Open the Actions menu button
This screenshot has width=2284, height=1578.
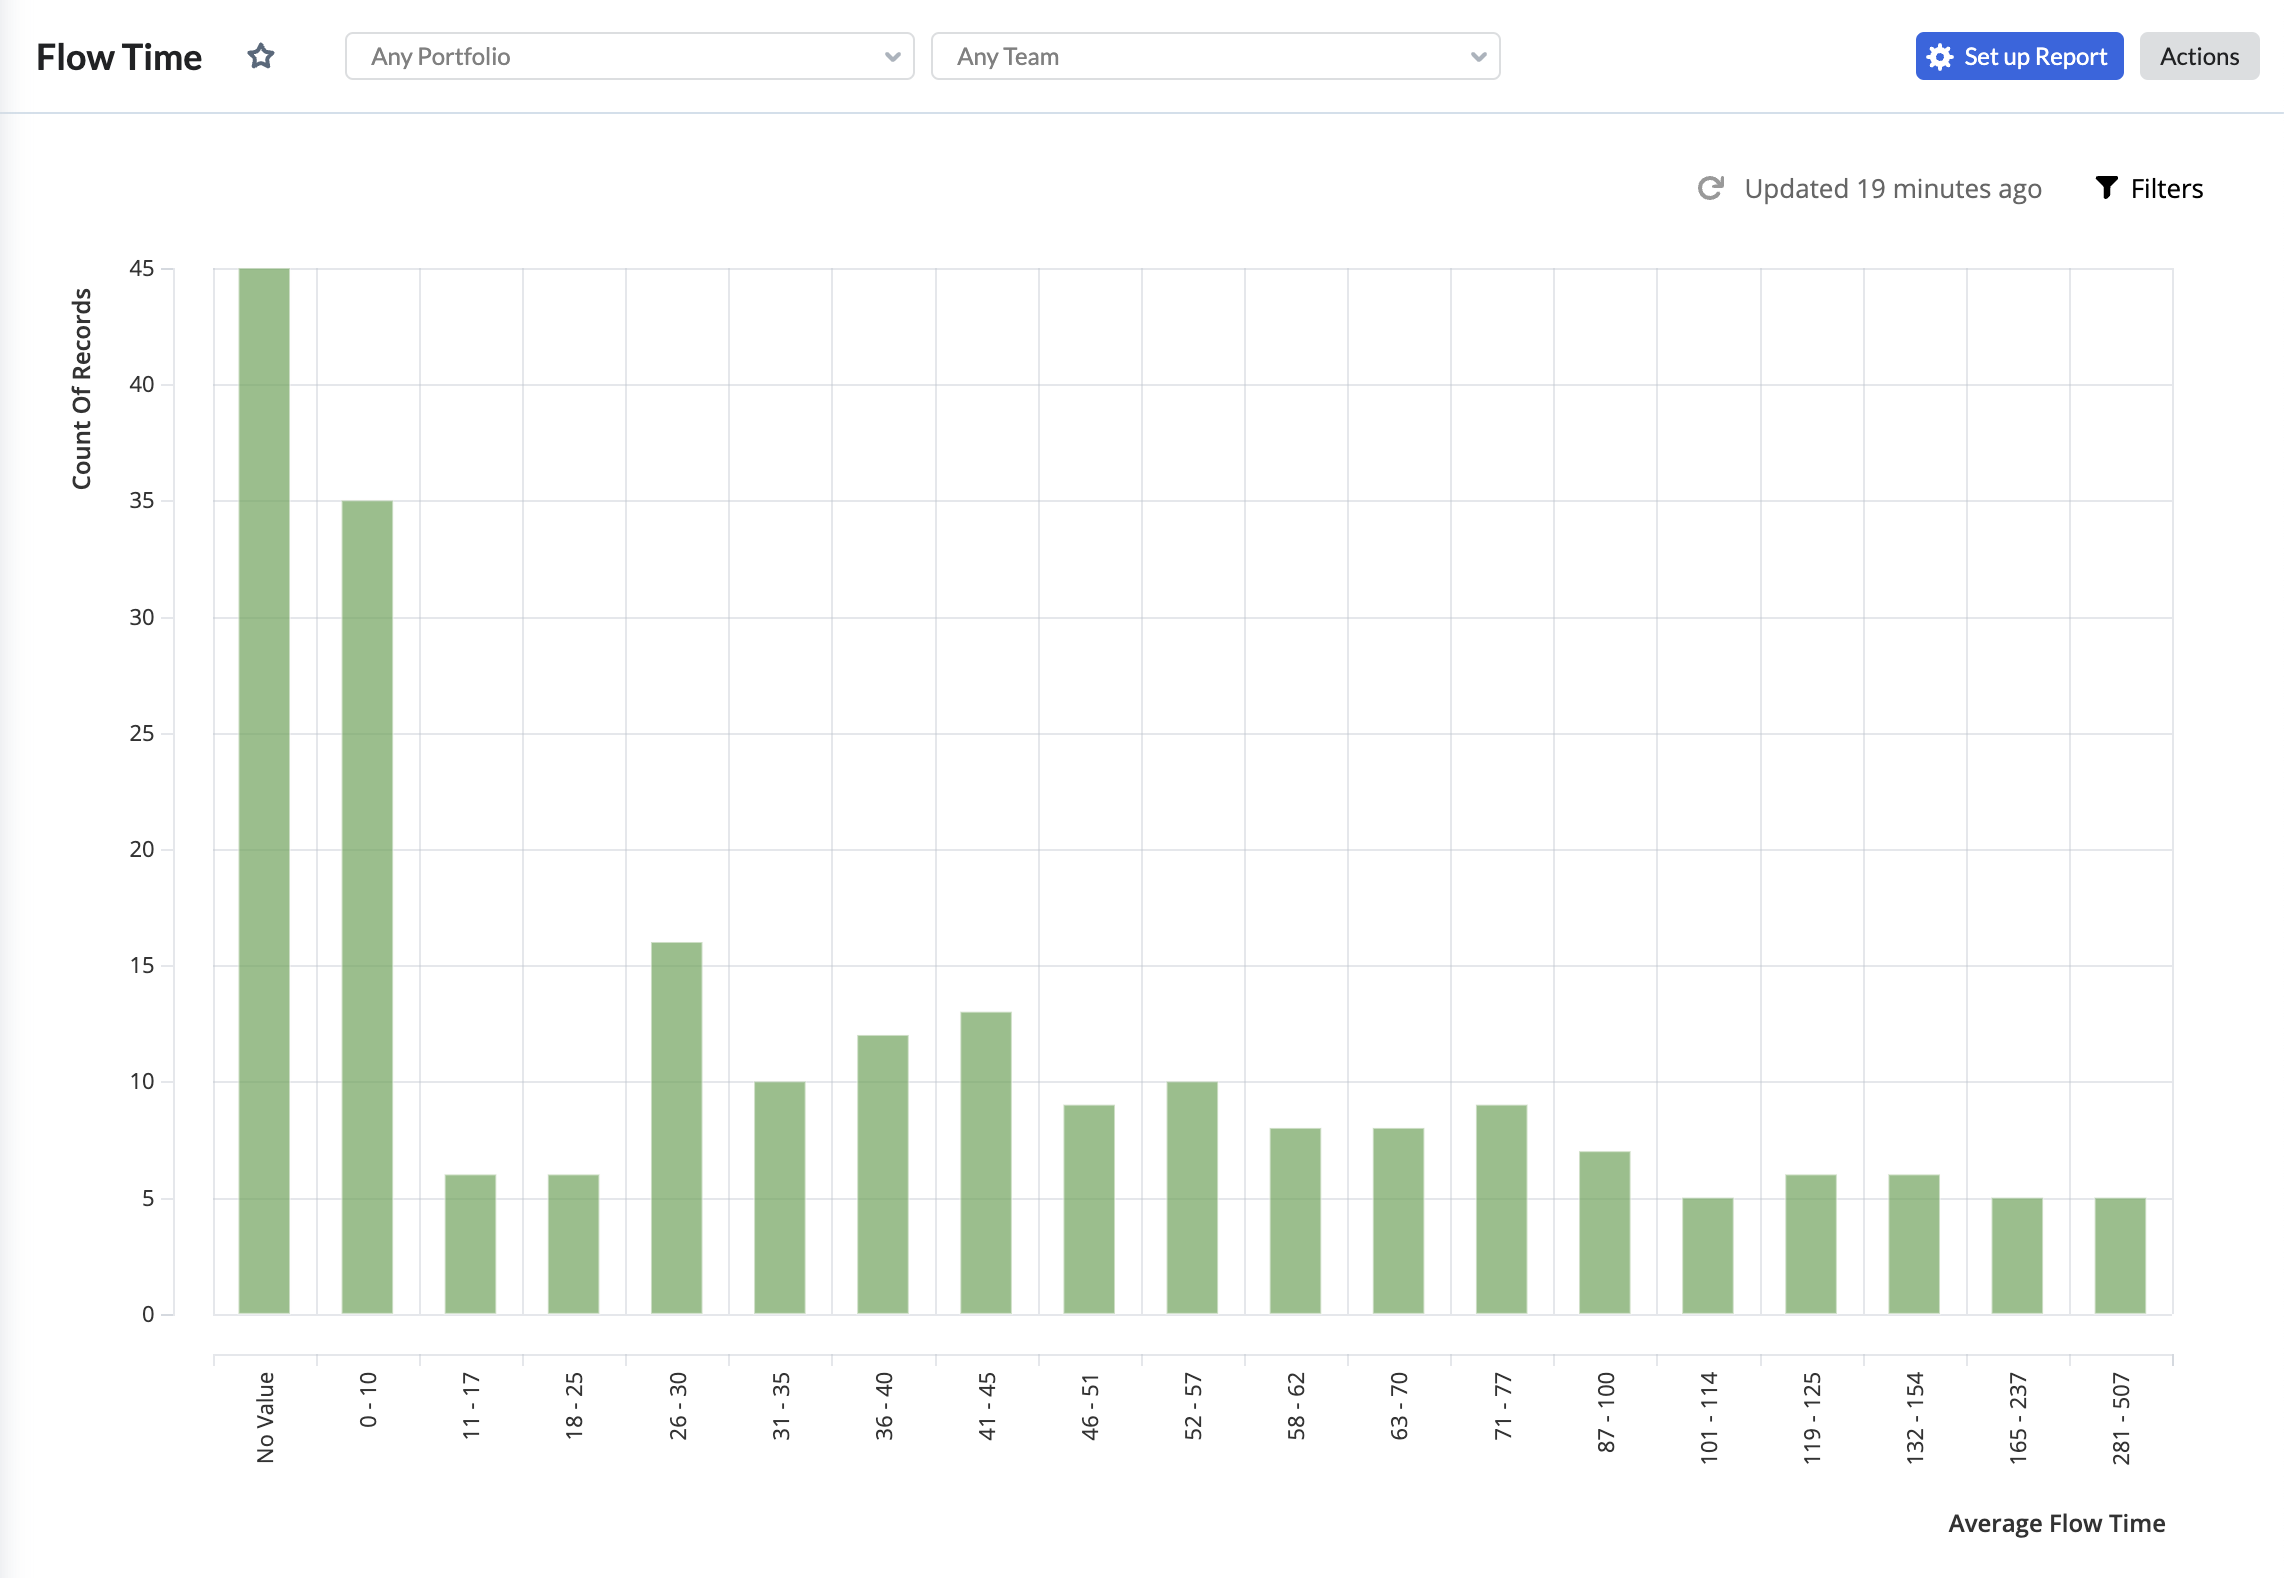point(2199,56)
